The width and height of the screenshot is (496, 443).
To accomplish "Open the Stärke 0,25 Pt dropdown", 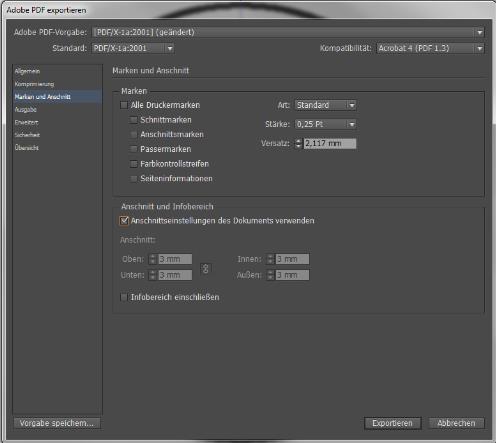I will [x=325, y=124].
